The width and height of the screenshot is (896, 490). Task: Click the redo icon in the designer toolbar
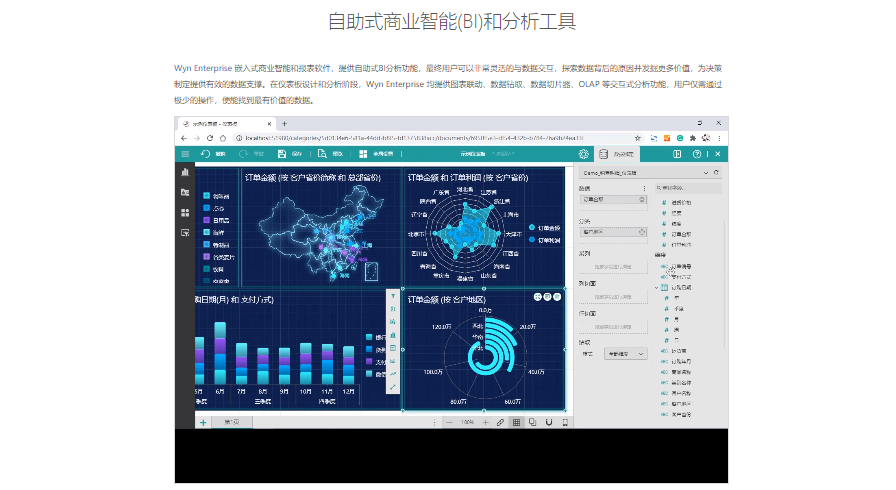point(243,154)
